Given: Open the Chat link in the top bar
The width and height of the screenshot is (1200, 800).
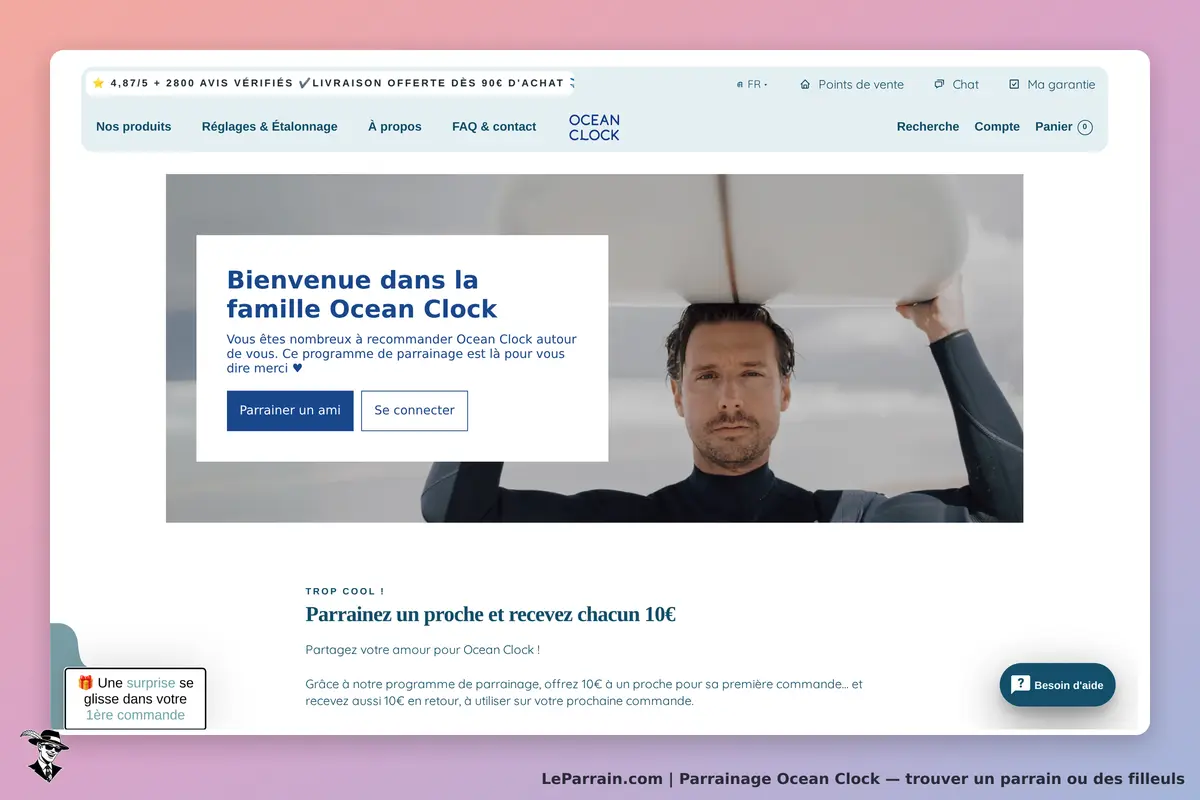Looking at the screenshot, I should click(x=966, y=85).
